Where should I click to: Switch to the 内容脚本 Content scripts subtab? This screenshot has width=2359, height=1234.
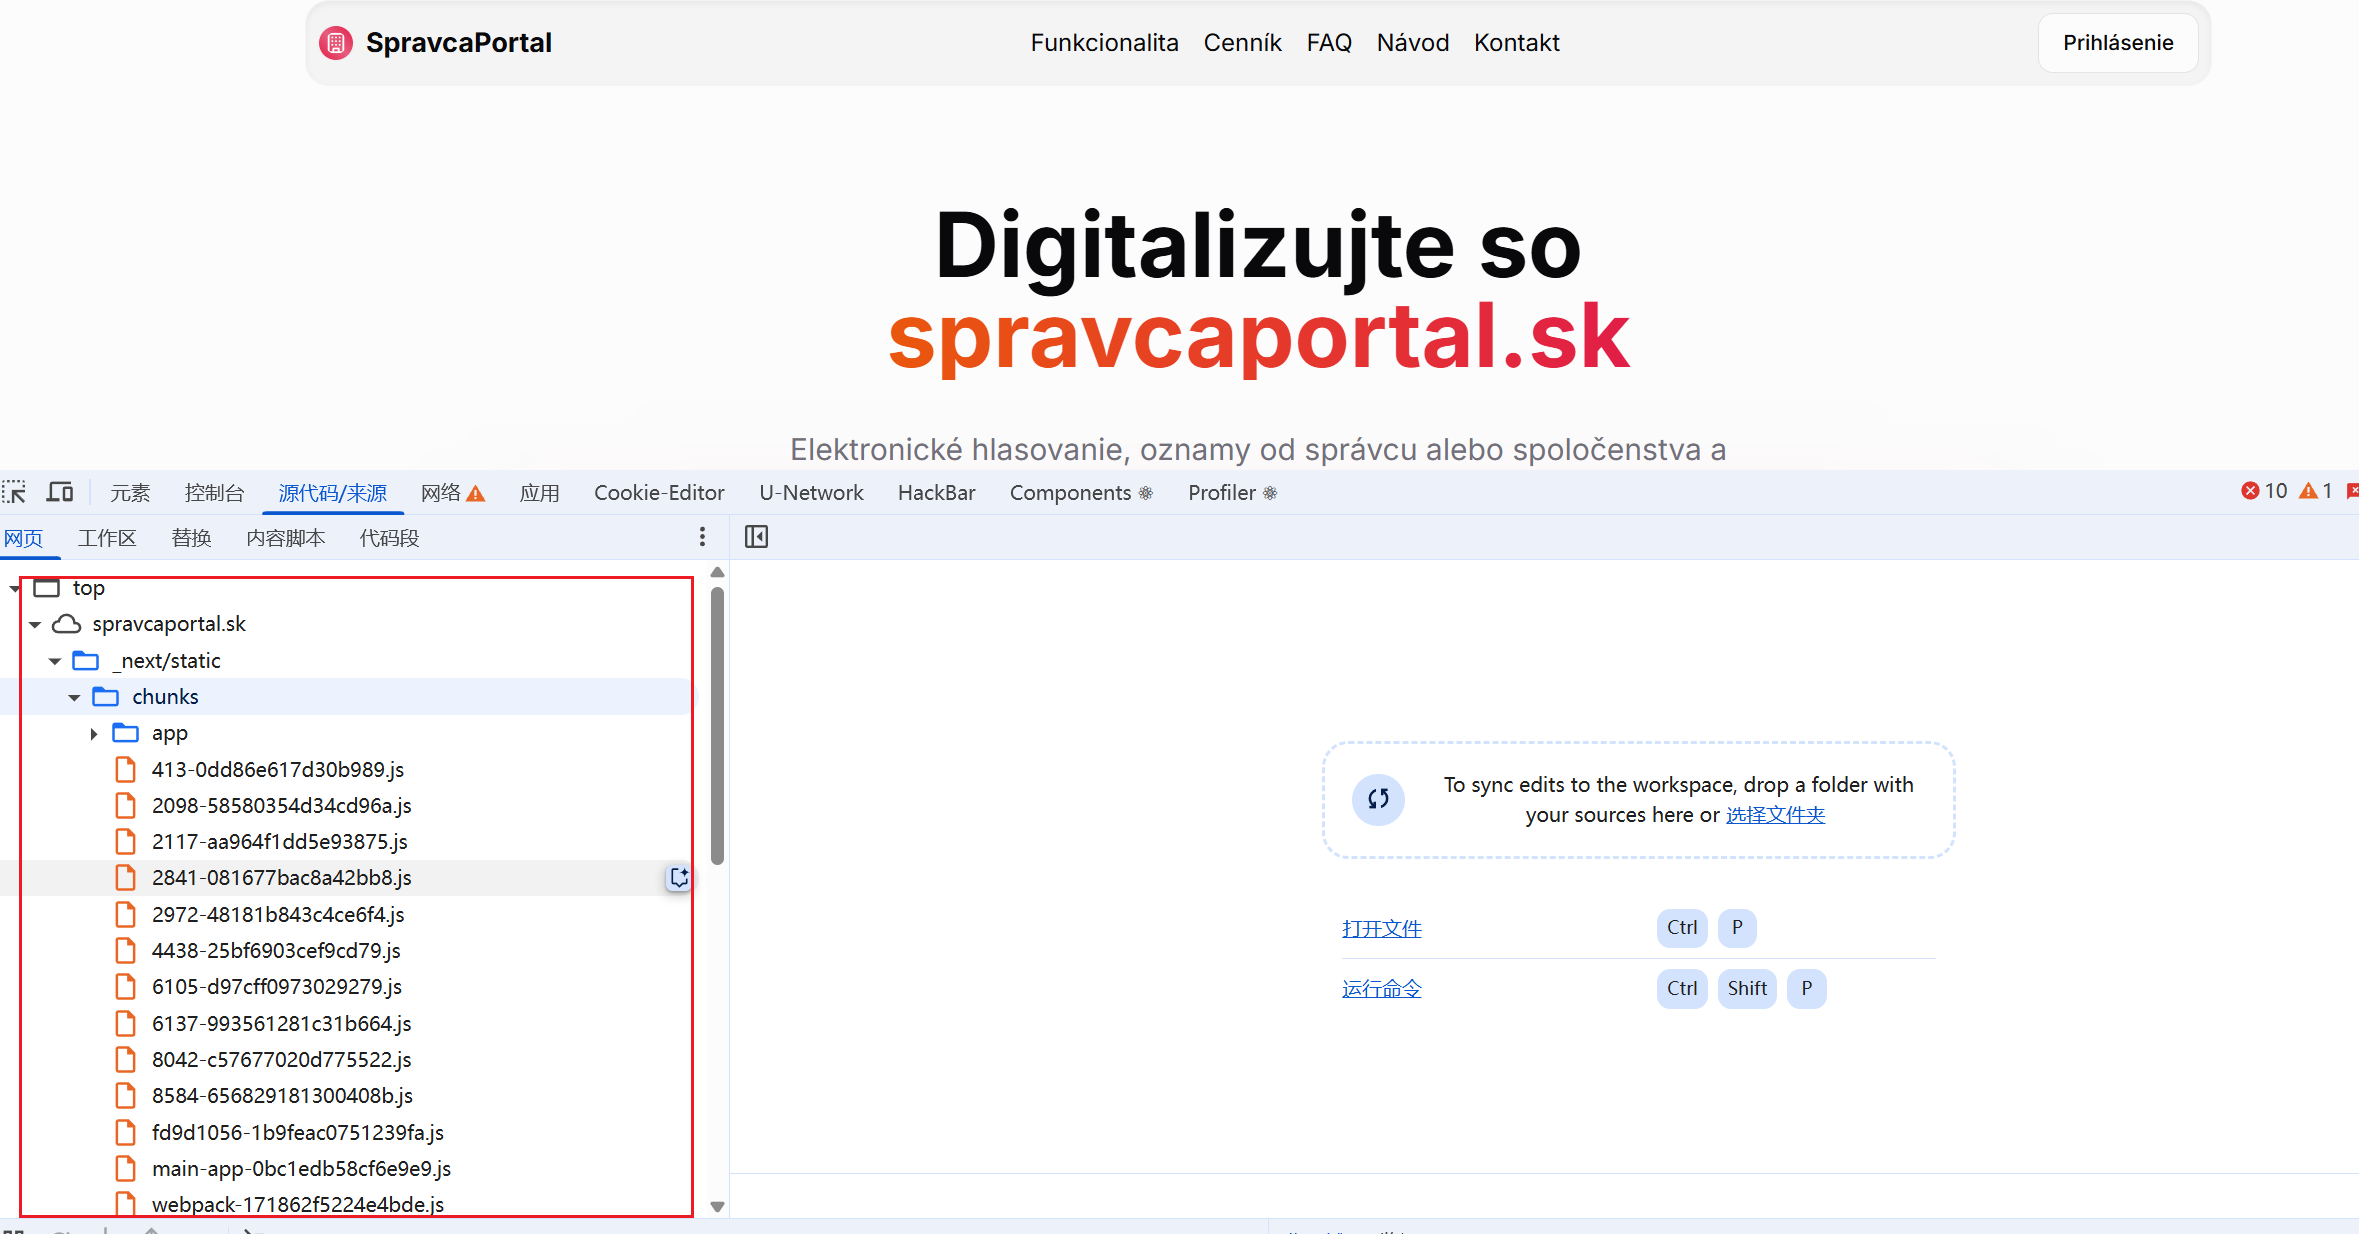(x=286, y=538)
